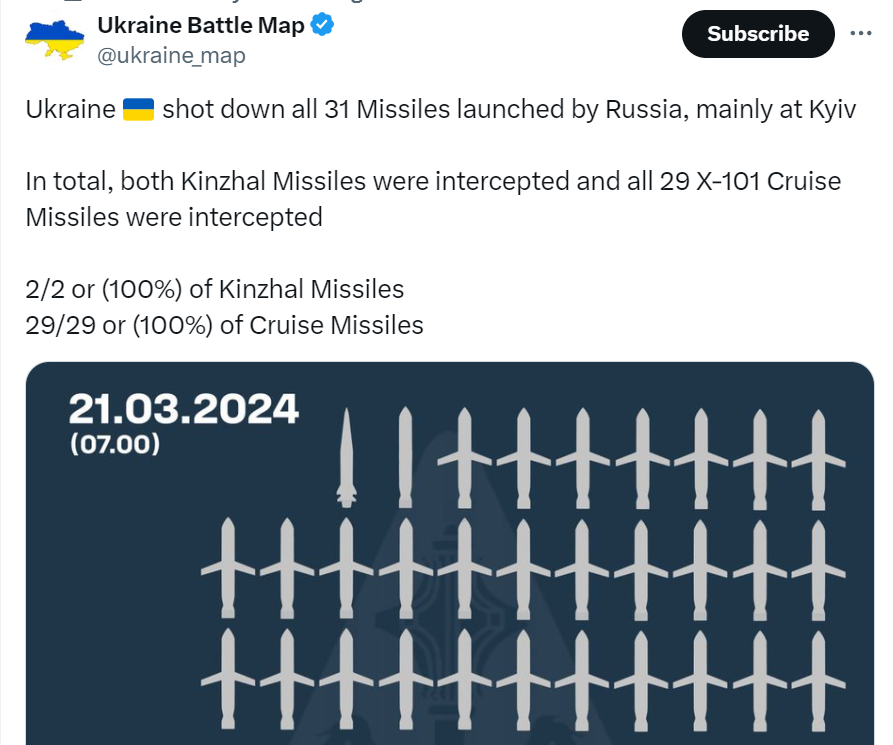Click the first winged cruise missile in top row
The height and width of the screenshot is (745, 893).
click(x=465, y=457)
